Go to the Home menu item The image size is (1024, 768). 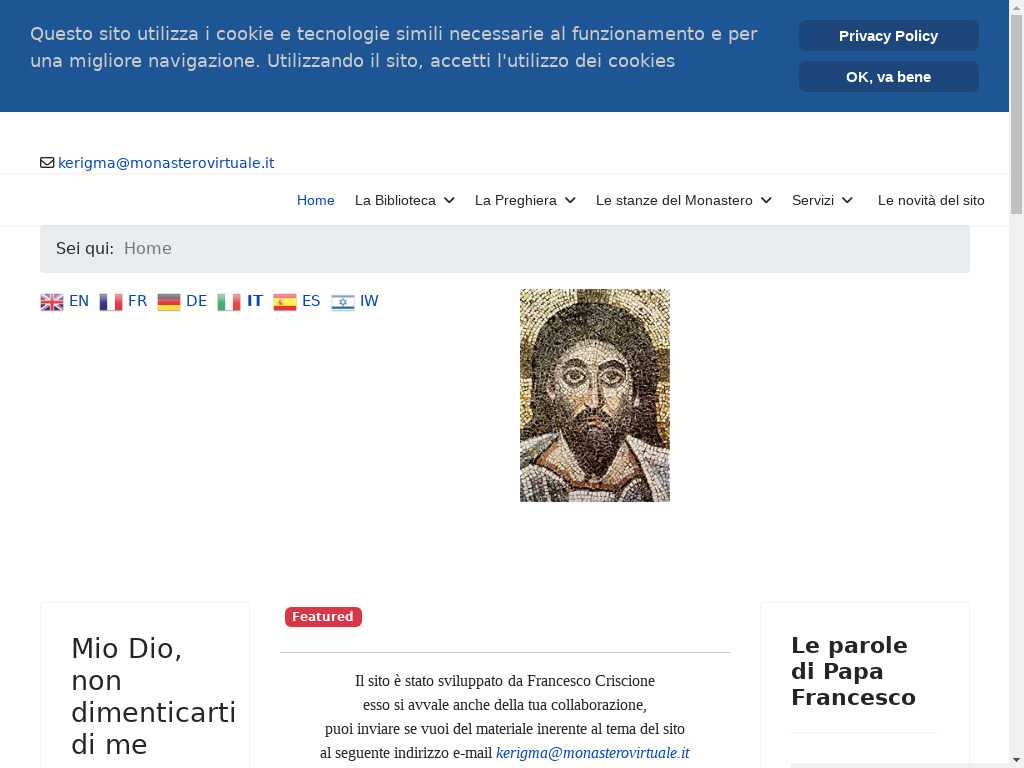(315, 200)
